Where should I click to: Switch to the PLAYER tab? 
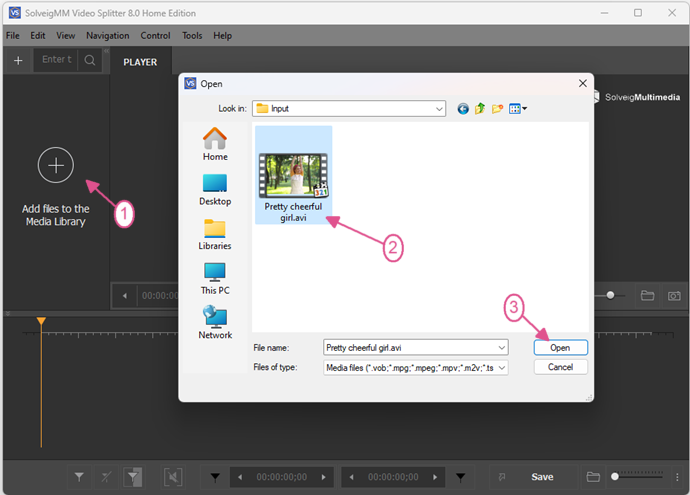click(140, 62)
